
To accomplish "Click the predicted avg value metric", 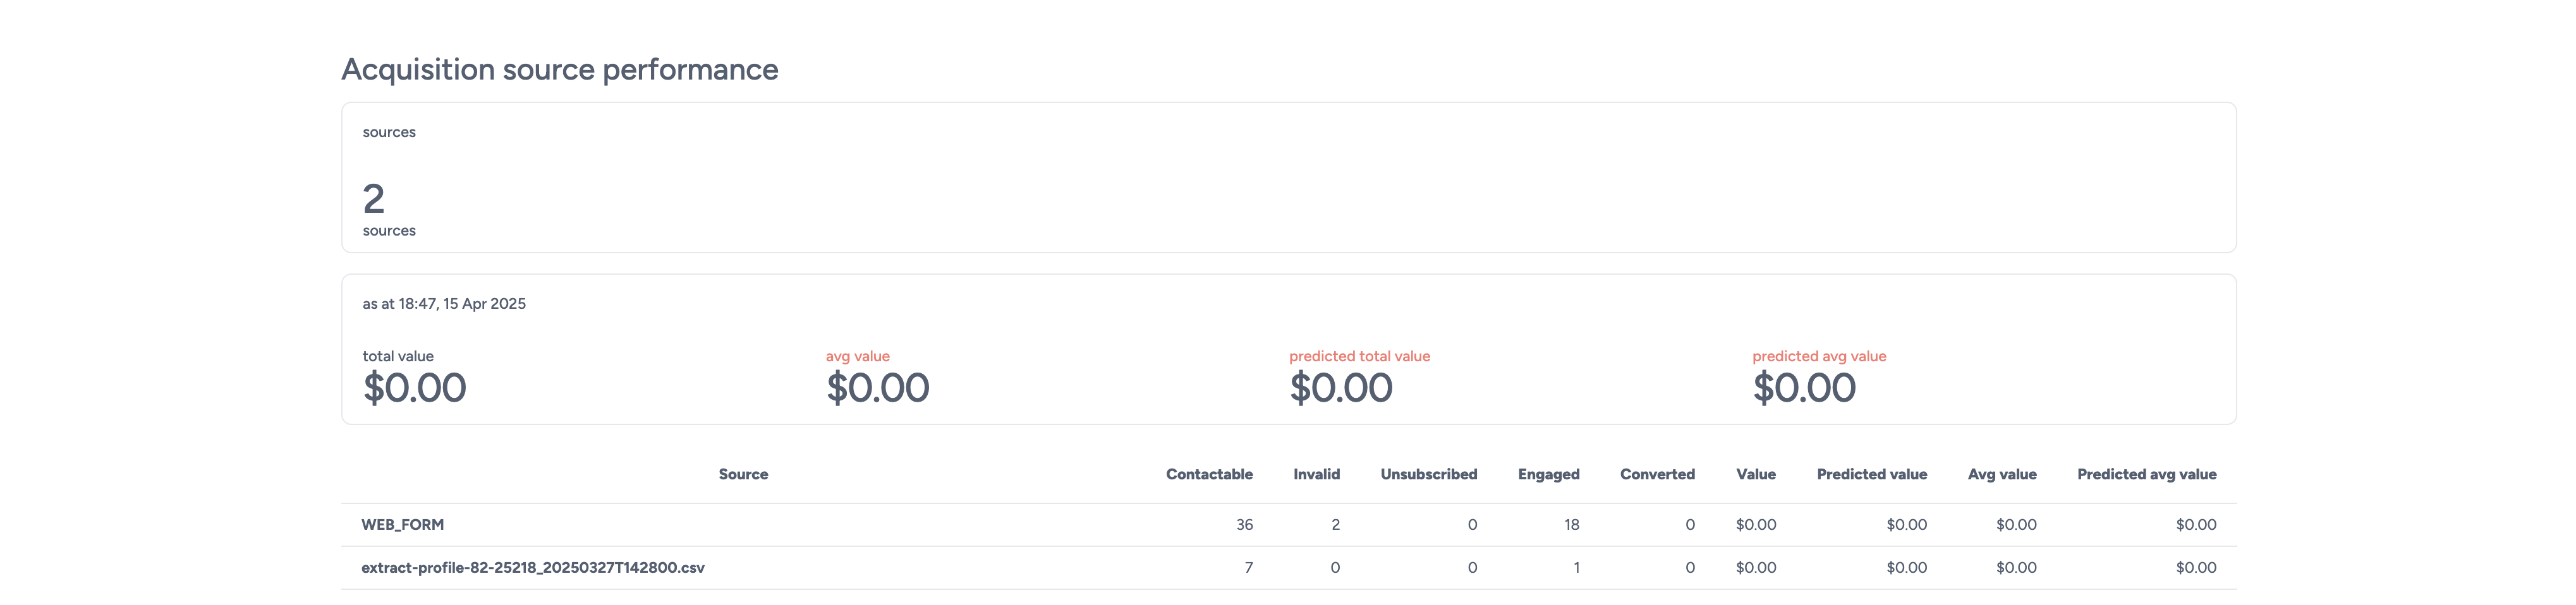I will (x=1804, y=387).
